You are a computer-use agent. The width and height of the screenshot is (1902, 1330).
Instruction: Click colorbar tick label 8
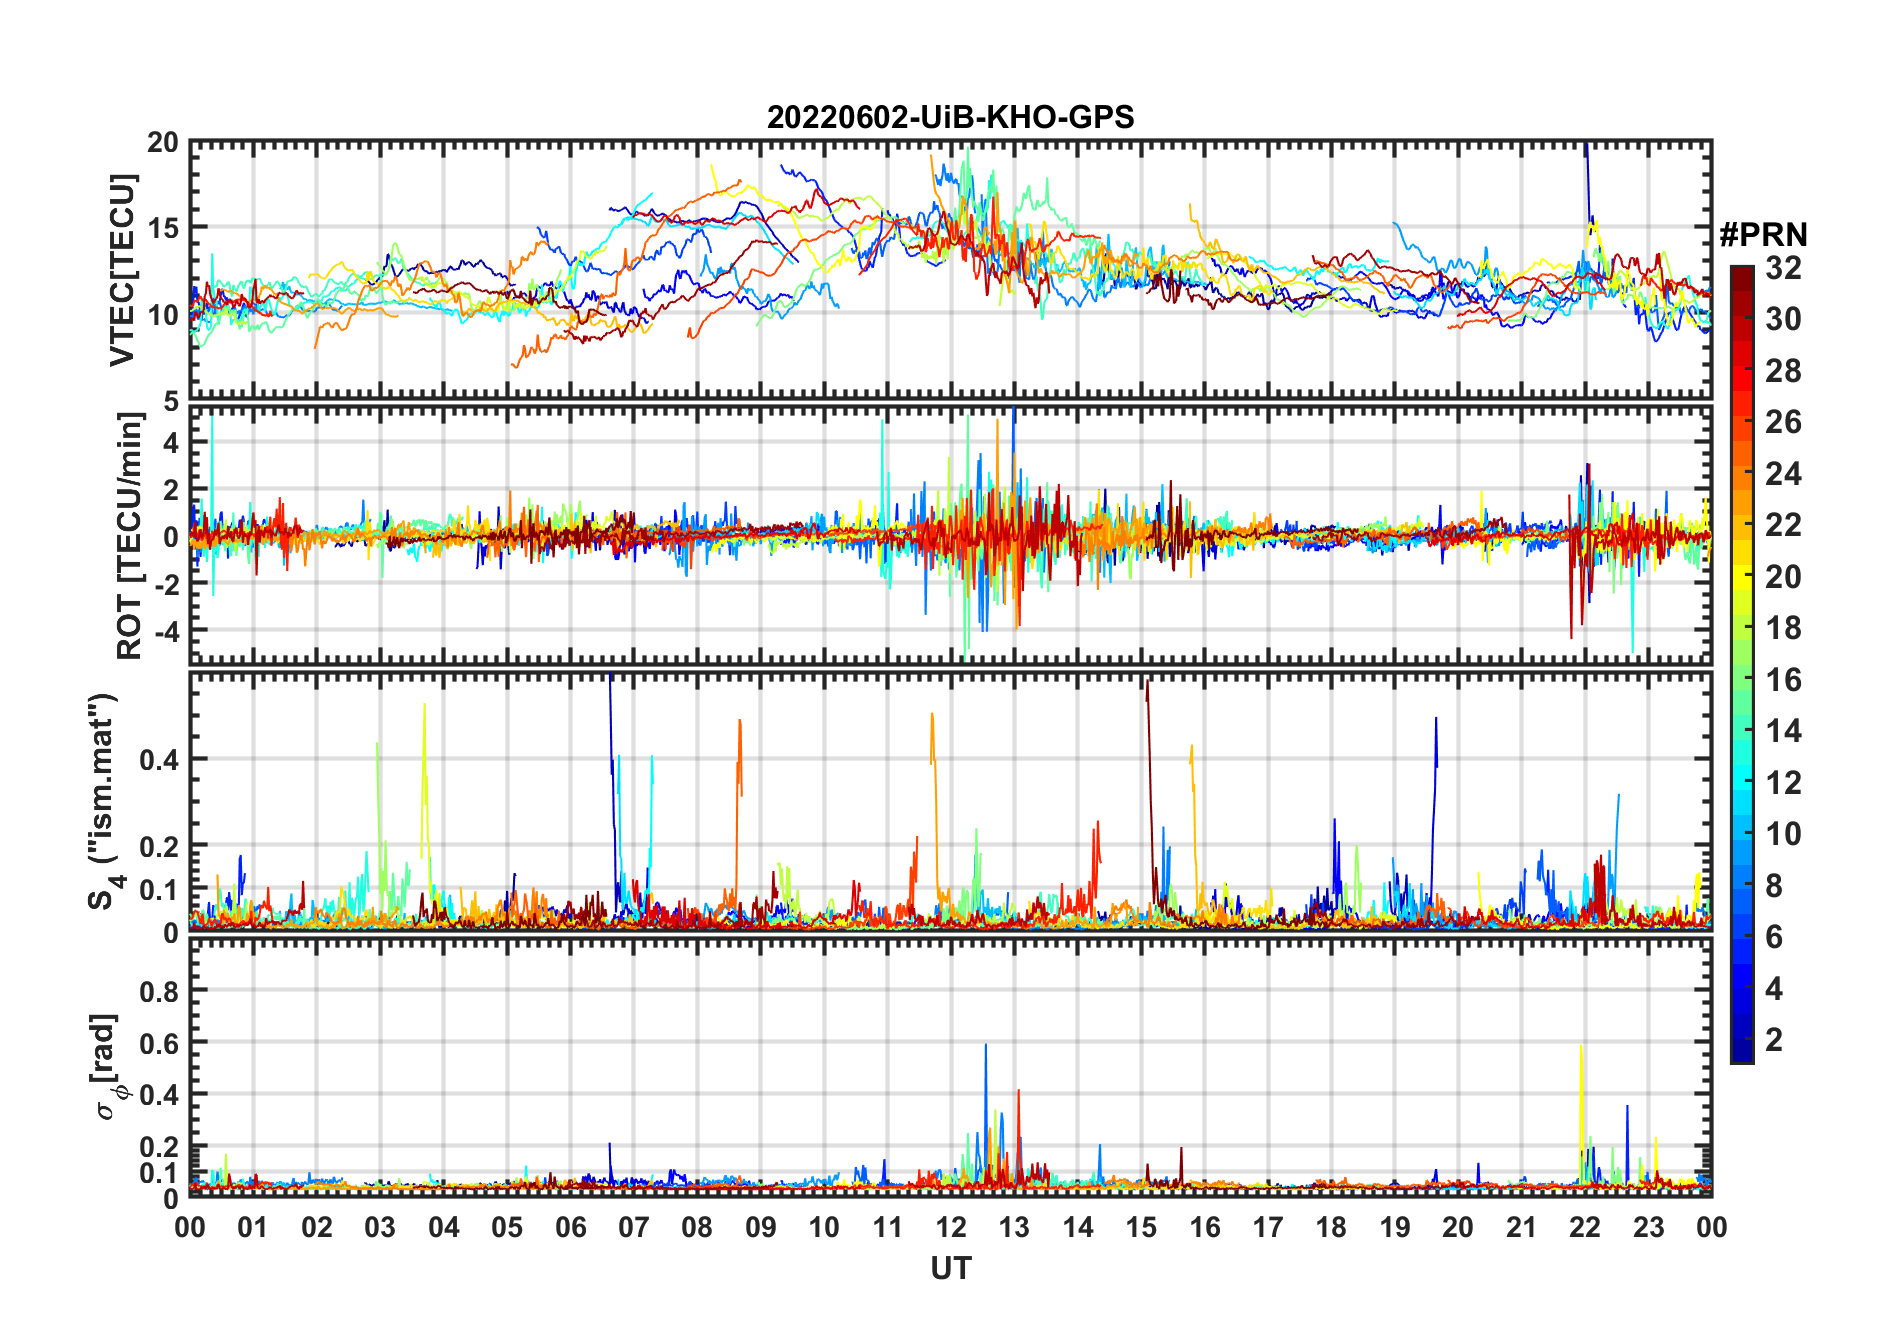pos(1774,885)
